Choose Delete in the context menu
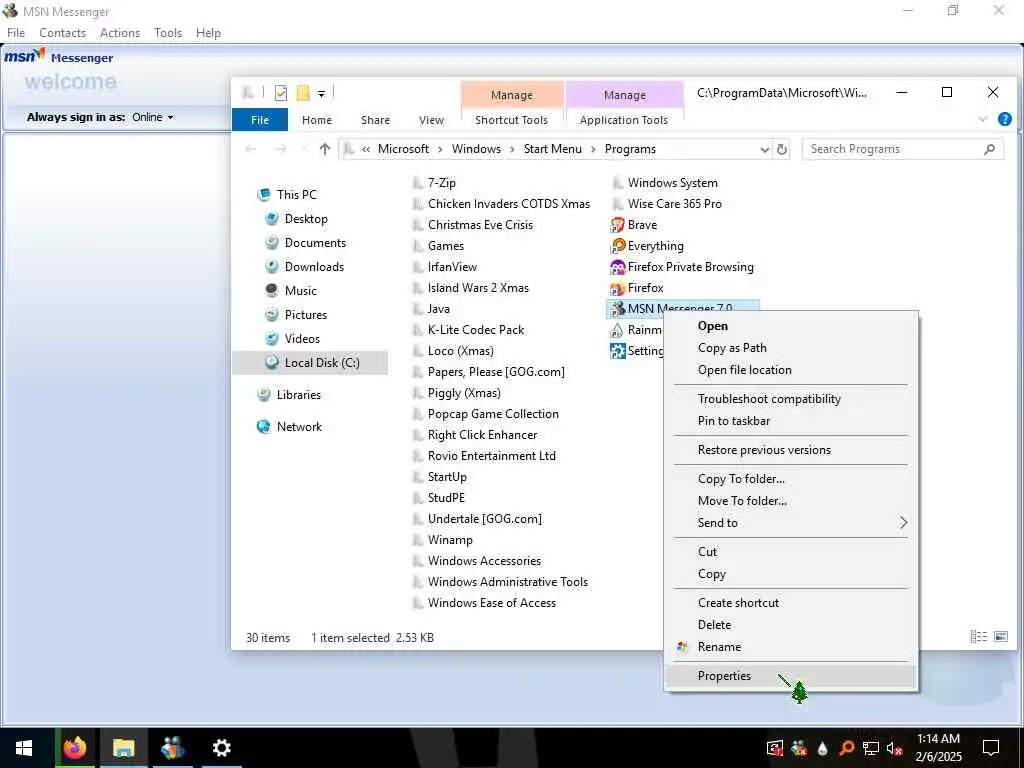The image size is (1024, 768). [x=790, y=625]
